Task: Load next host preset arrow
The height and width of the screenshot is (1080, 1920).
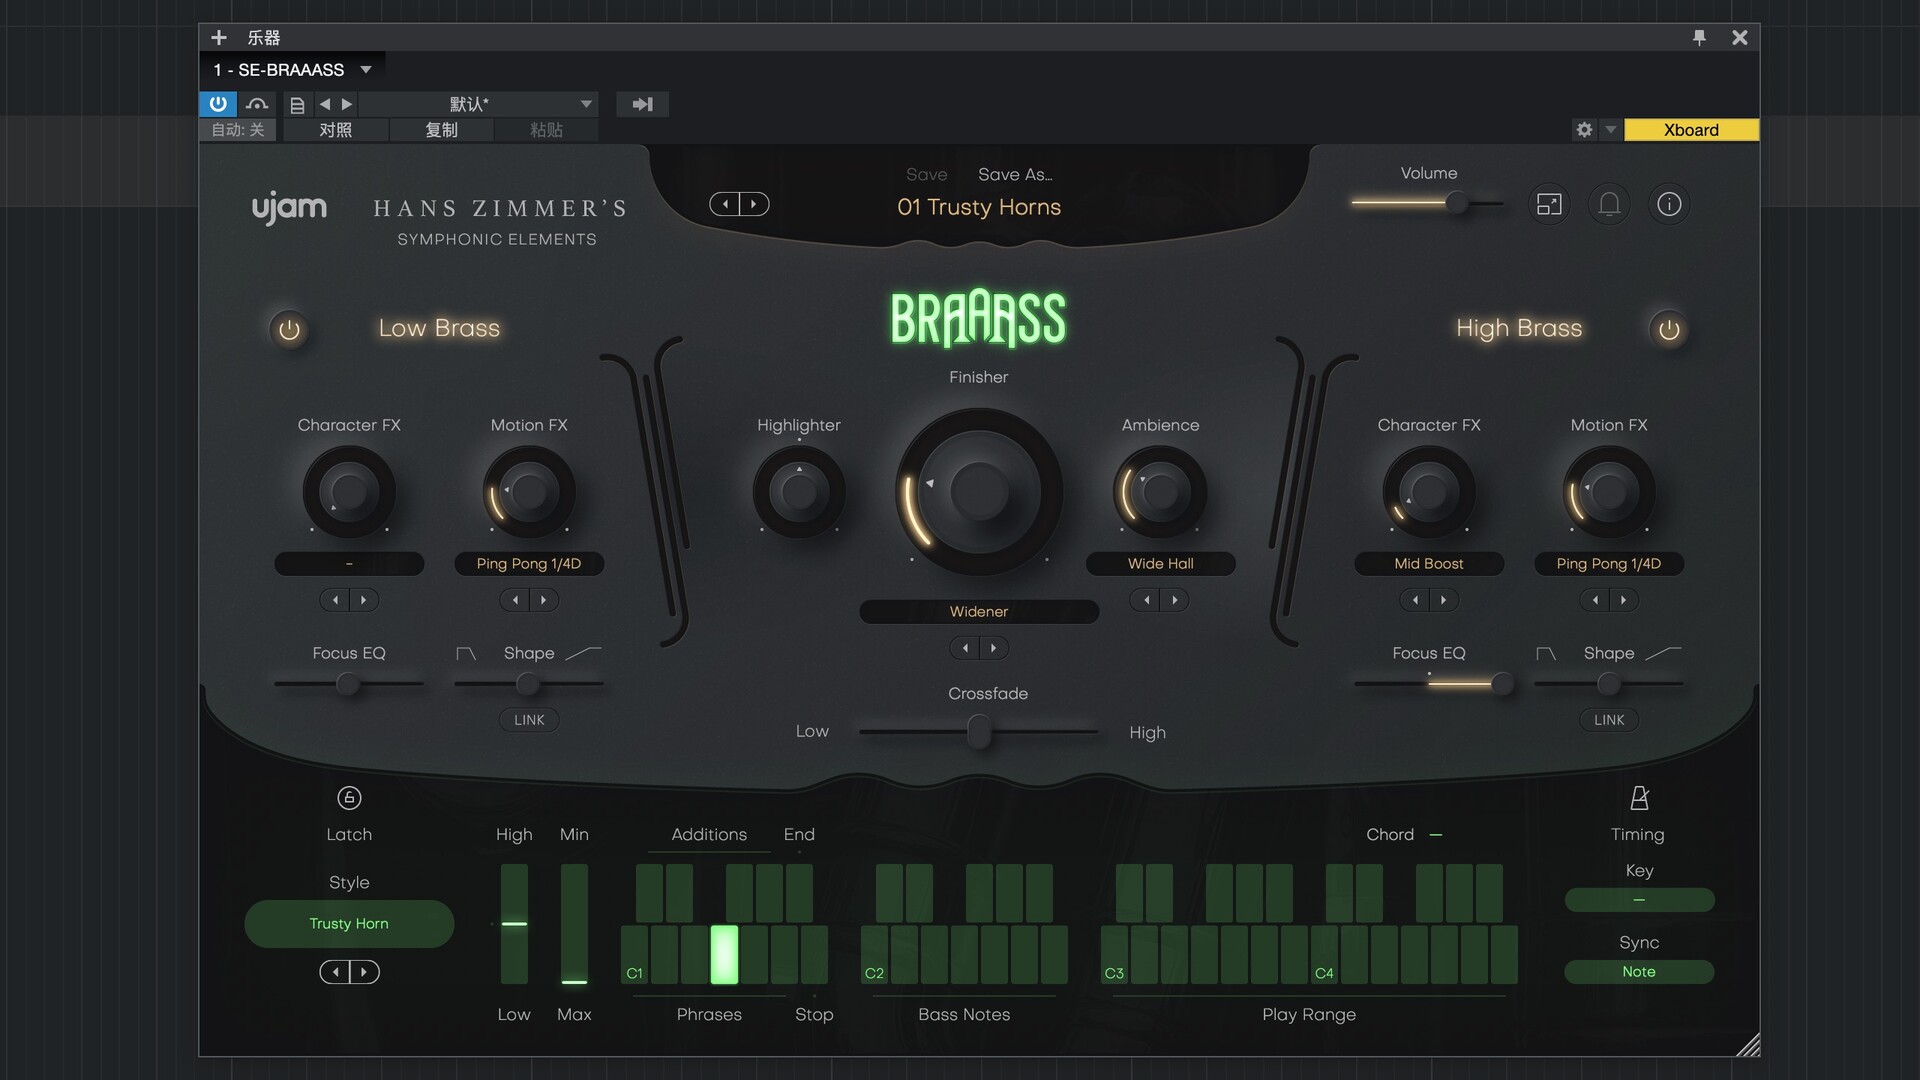Action: [x=346, y=104]
